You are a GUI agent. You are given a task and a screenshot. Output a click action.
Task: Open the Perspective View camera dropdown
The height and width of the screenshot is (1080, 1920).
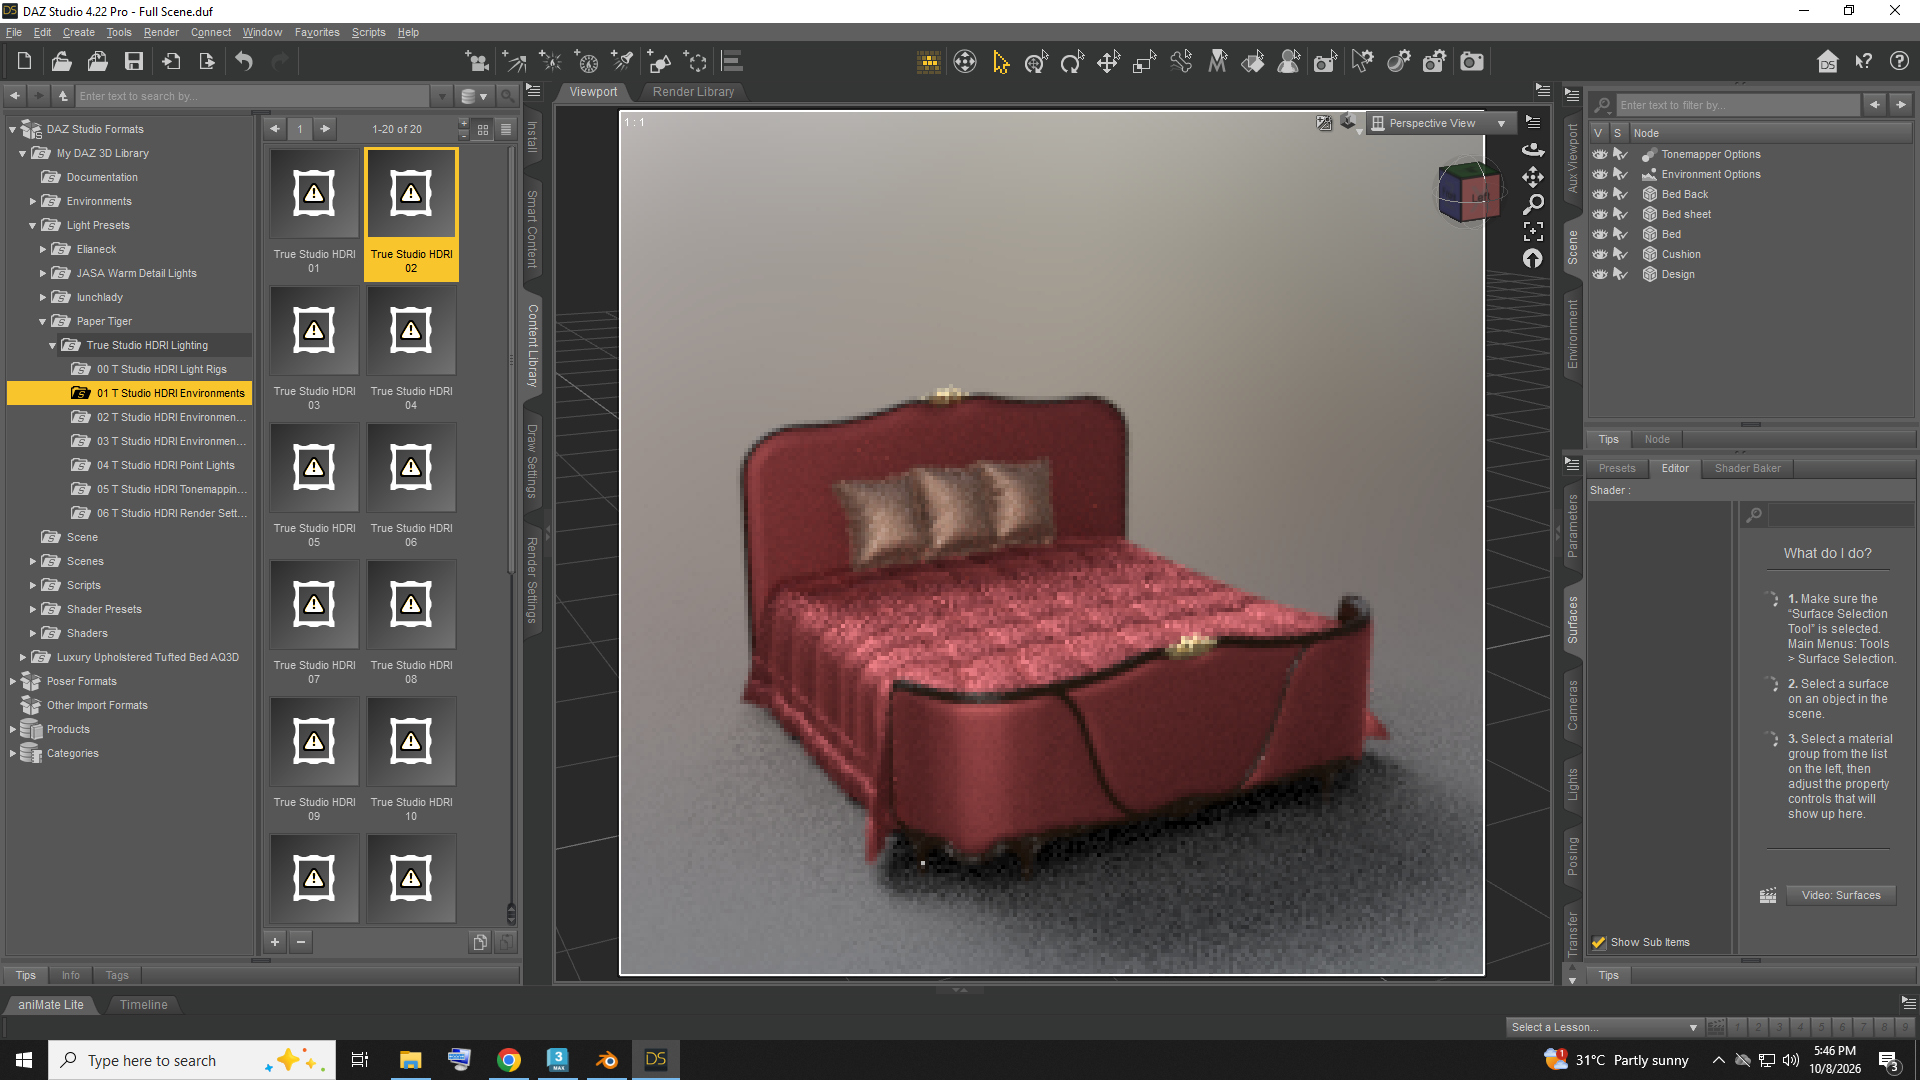click(1440, 123)
